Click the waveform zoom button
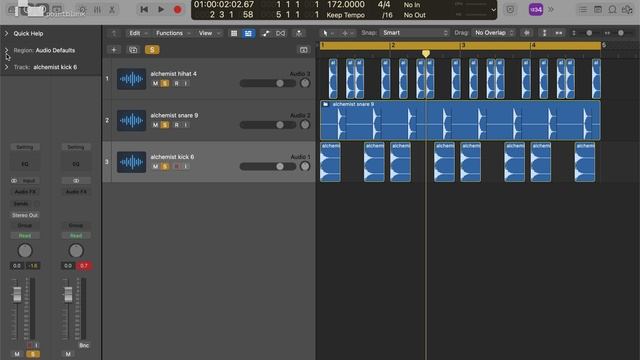 (x=527, y=33)
